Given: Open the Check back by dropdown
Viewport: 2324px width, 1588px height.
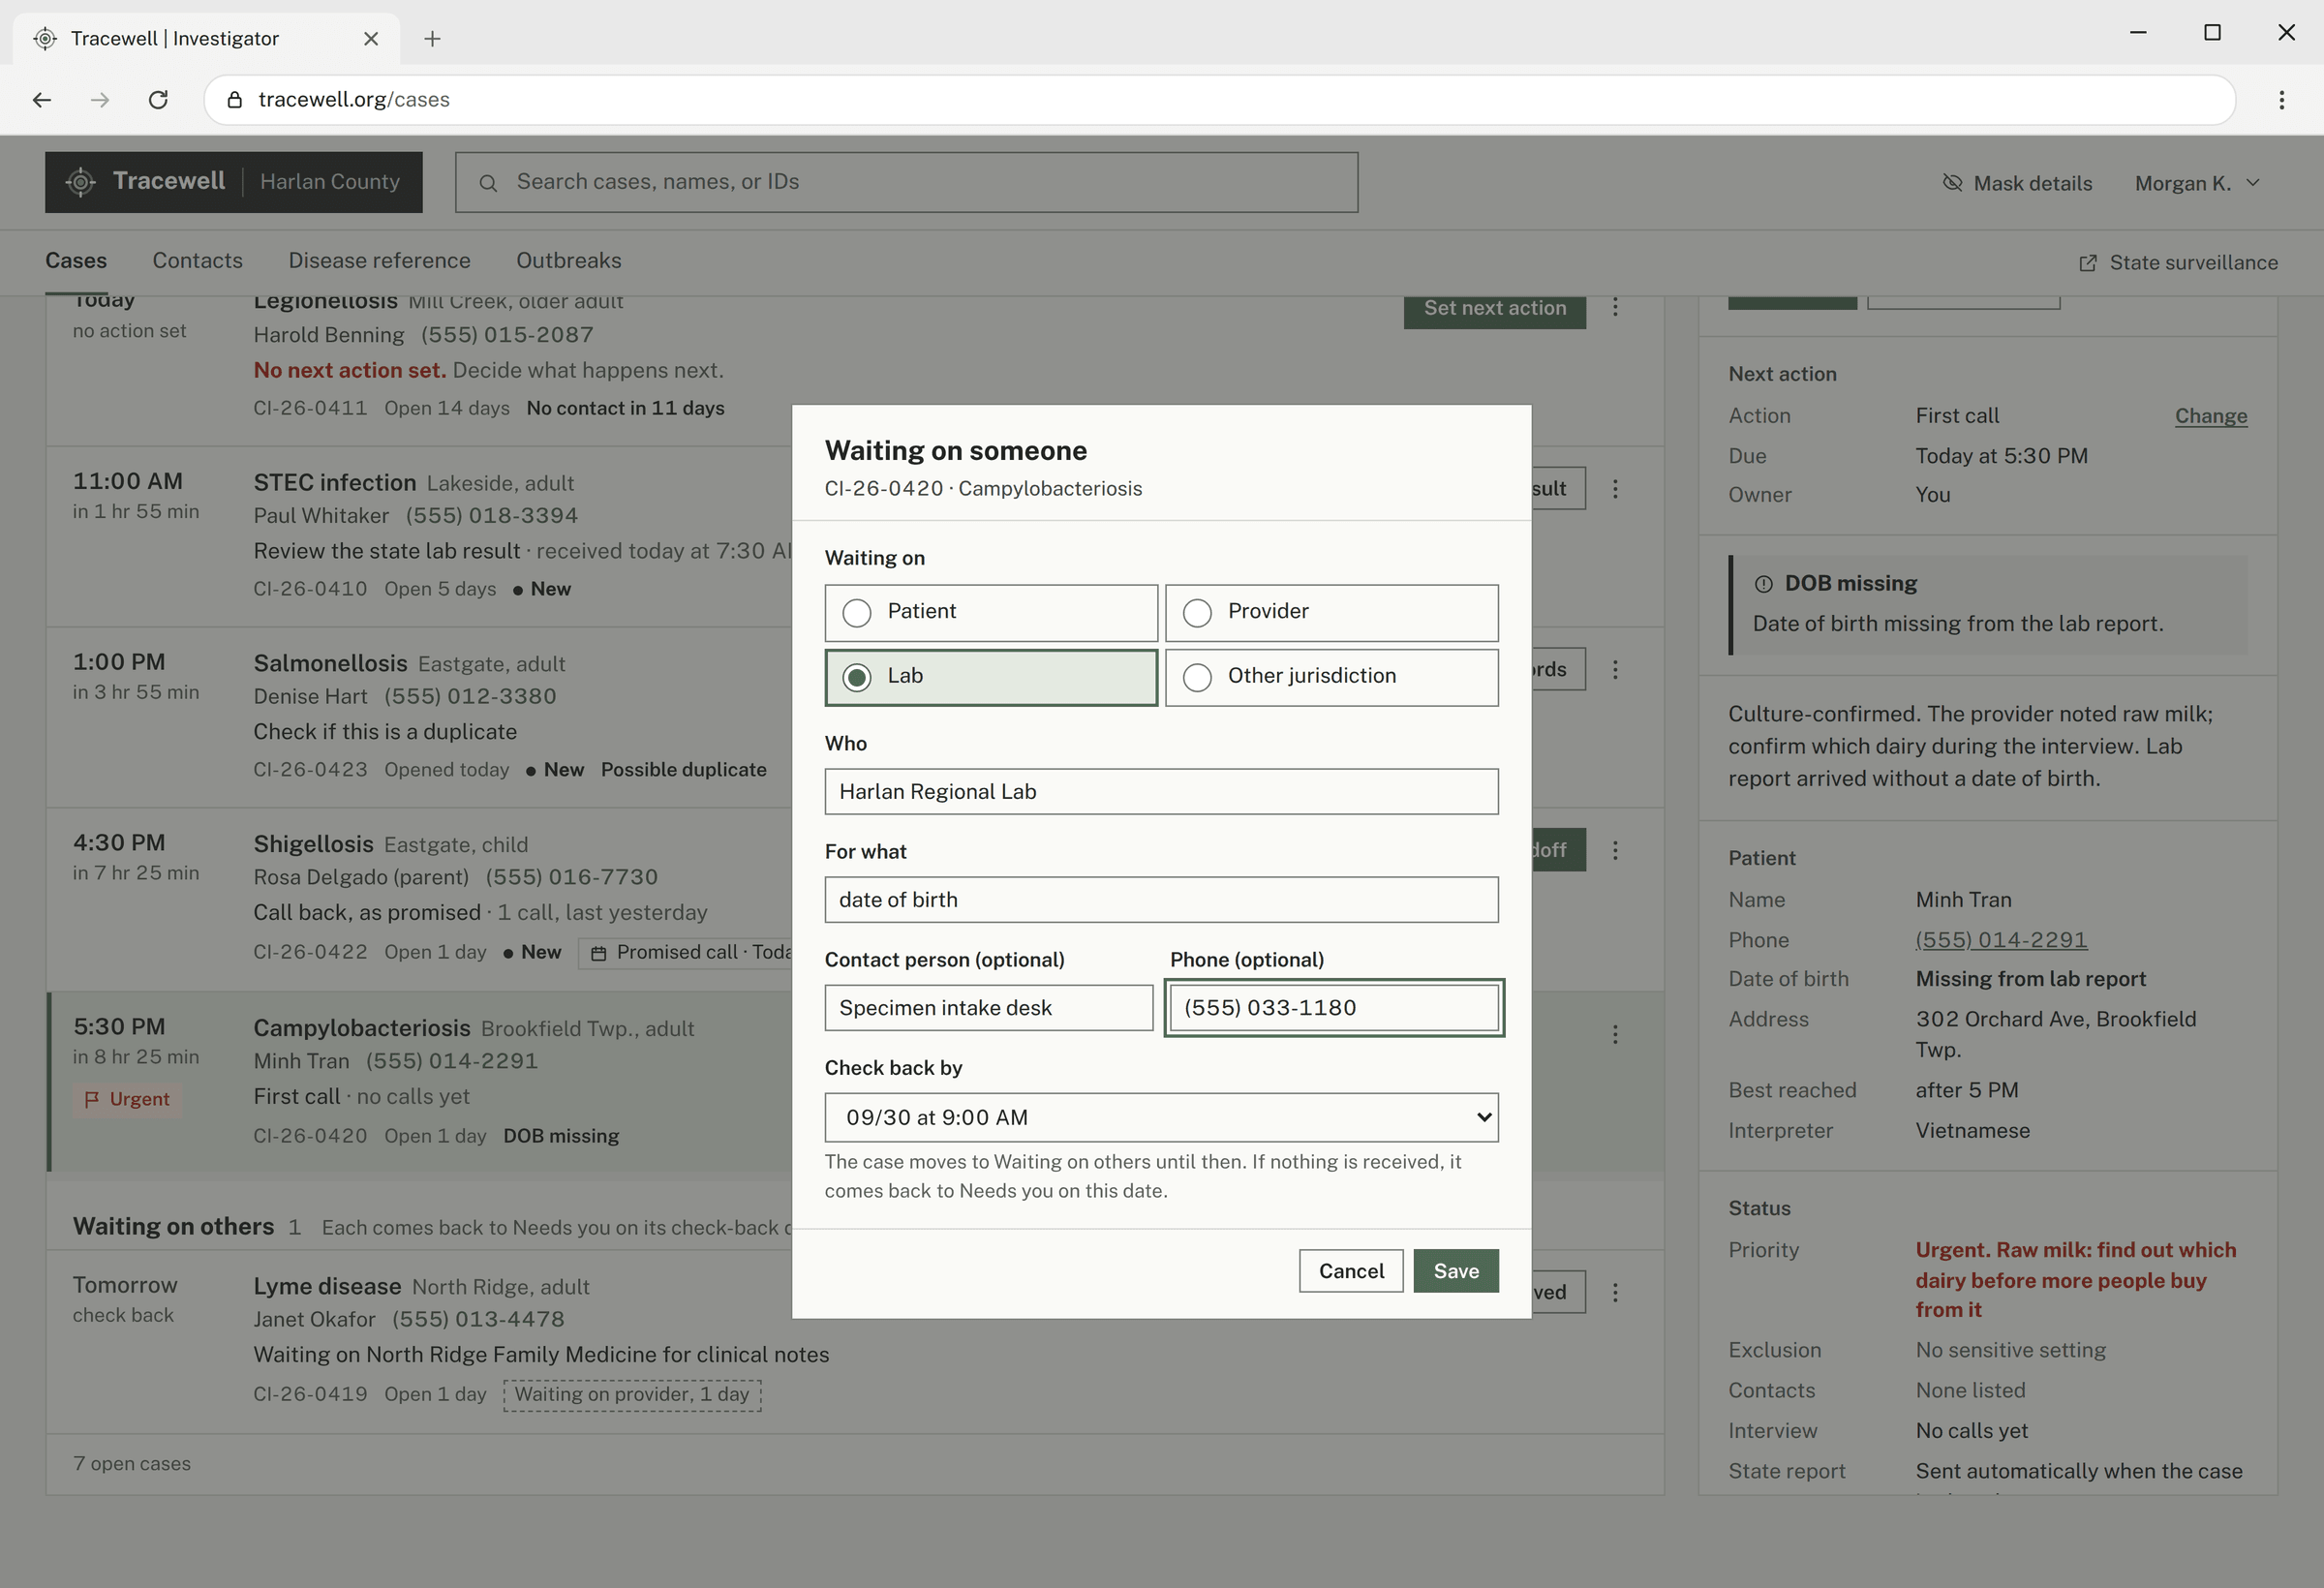Looking at the screenshot, I should (x=1161, y=1118).
